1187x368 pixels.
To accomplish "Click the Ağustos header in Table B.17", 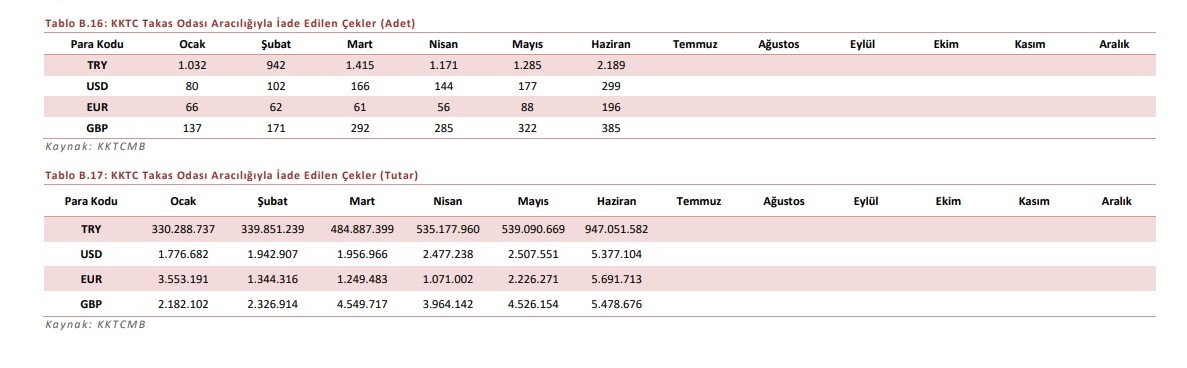I will coord(784,201).
